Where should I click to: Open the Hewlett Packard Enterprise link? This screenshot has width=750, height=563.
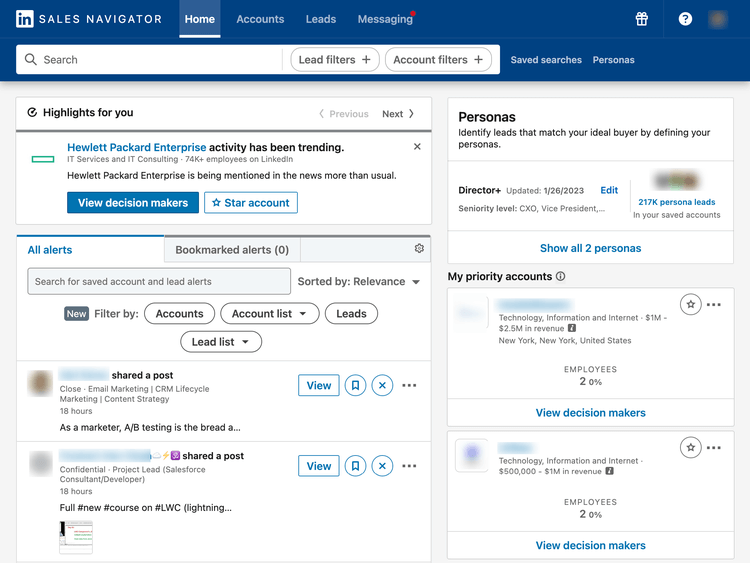tap(137, 147)
